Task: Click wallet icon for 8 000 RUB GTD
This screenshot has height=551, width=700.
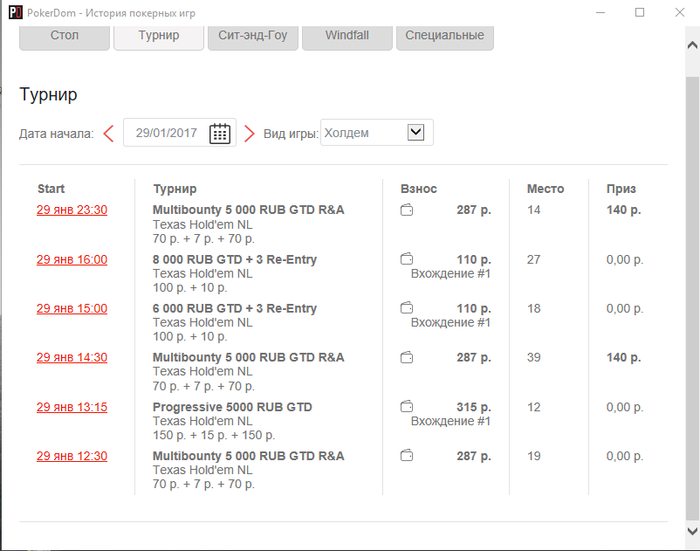Action: (406, 259)
